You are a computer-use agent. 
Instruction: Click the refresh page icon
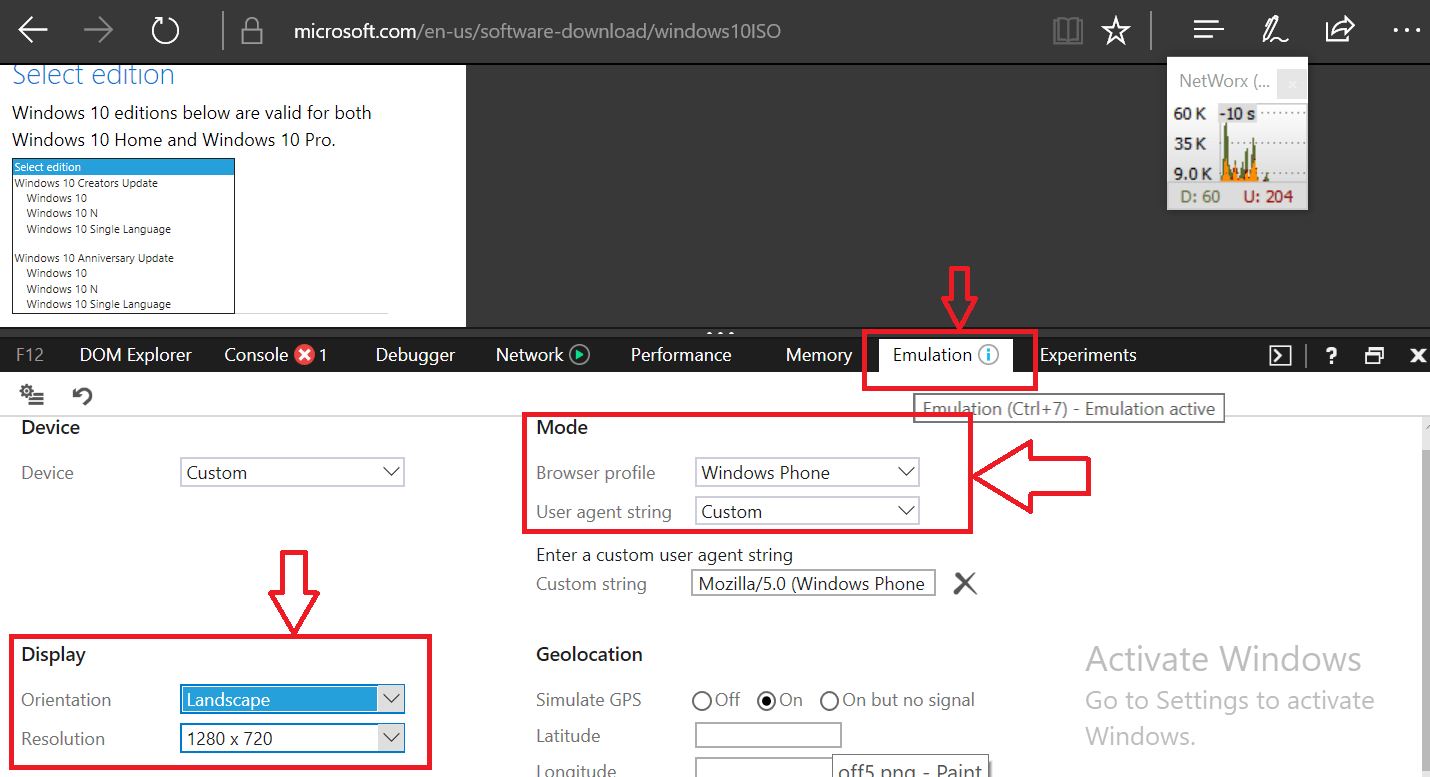click(x=165, y=31)
